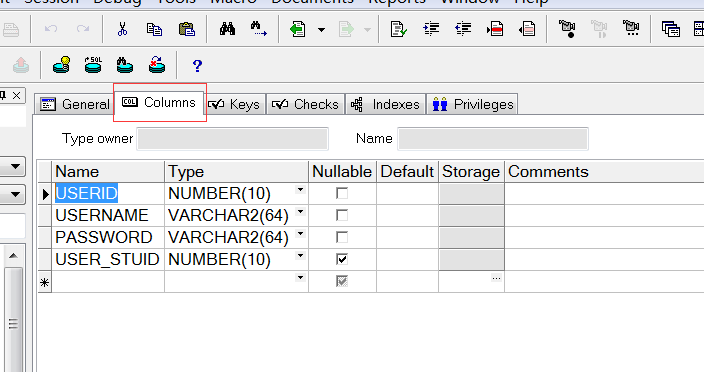Viewport: 704px width, 372px height.
Task: Click the Record Macro camera icon
Action: (x=567, y=29)
